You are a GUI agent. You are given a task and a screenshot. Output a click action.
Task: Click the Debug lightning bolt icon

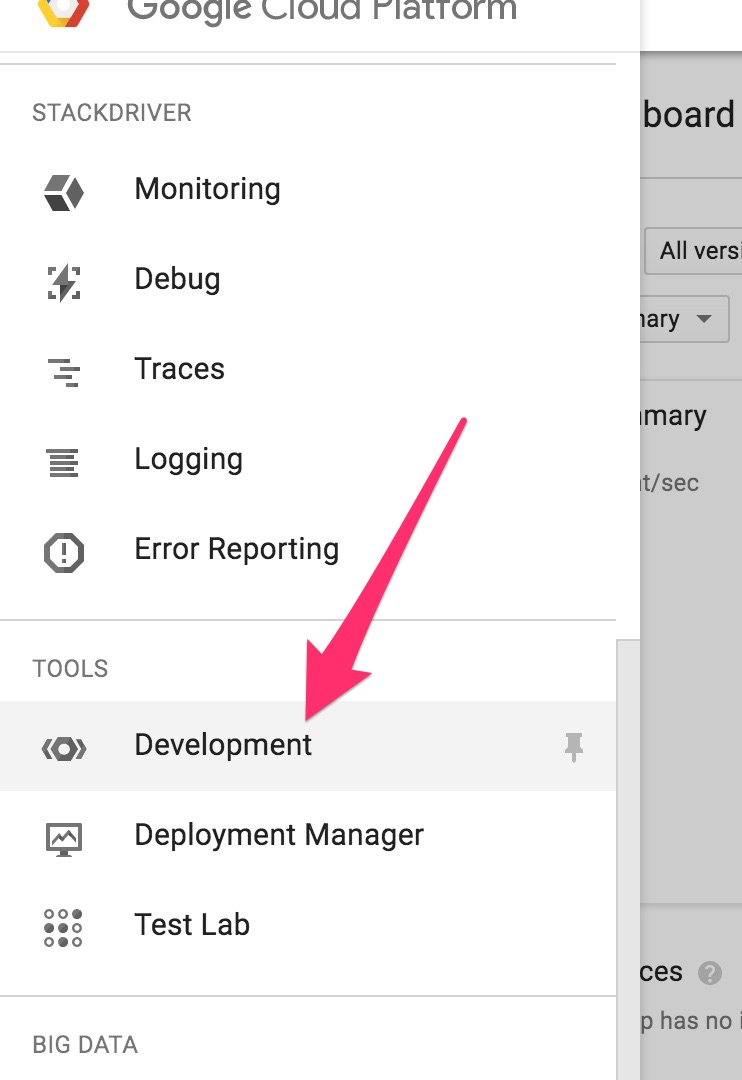(x=64, y=281)
